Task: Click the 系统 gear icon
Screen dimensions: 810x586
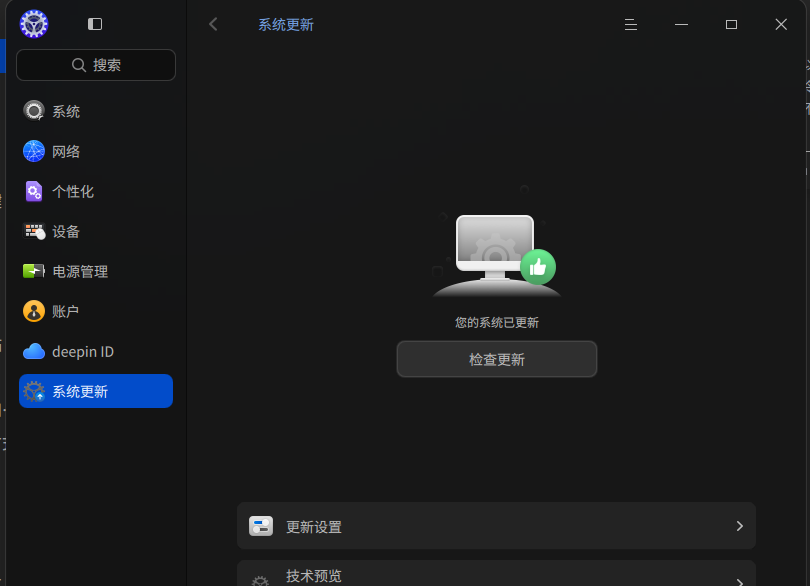Action: (x=34, y=111)
